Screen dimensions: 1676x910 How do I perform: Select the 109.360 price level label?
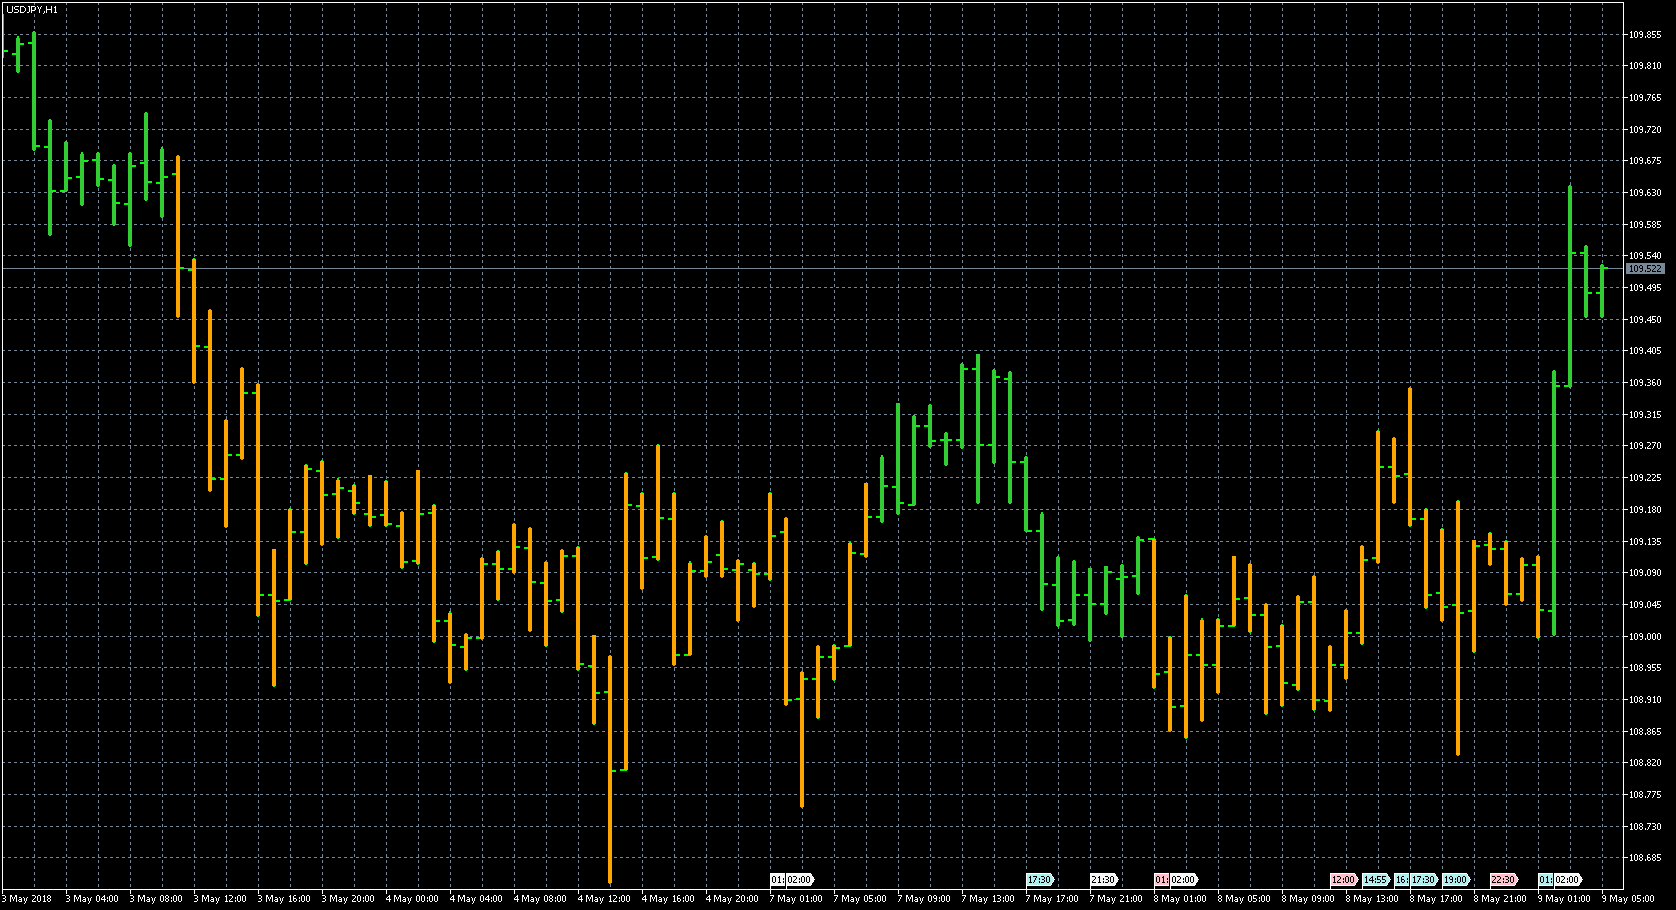[x=1644, y=383]
